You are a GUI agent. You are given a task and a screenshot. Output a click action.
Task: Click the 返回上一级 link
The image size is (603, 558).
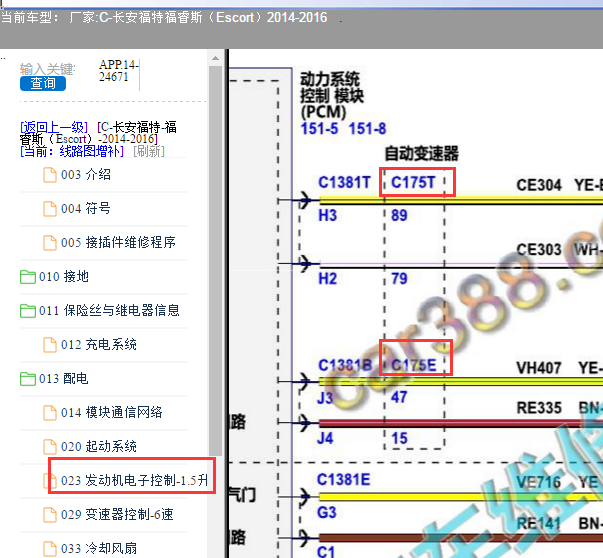click(x=54, y=127)
